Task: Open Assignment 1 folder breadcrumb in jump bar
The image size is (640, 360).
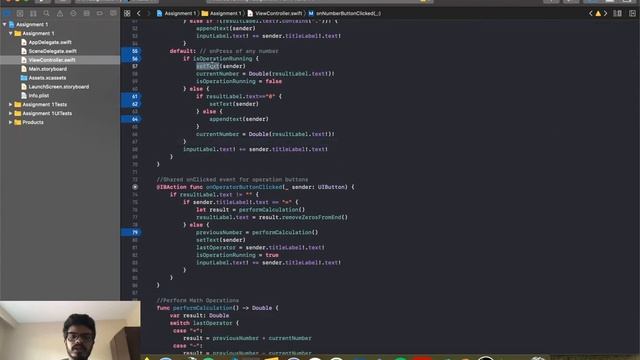Action: [221, 13]
